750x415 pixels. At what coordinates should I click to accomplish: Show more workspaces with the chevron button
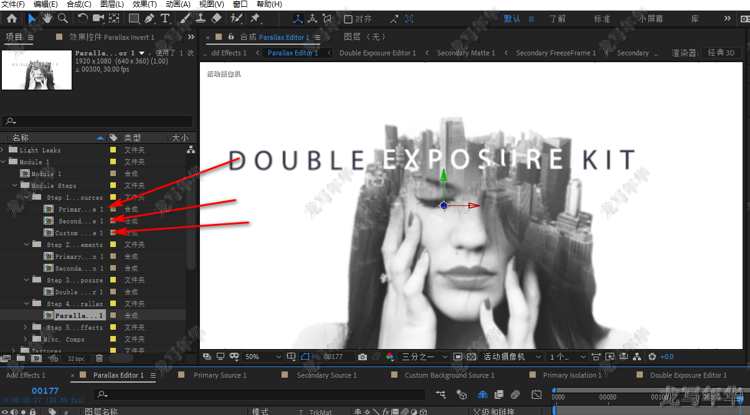click(x=727, y=19)
